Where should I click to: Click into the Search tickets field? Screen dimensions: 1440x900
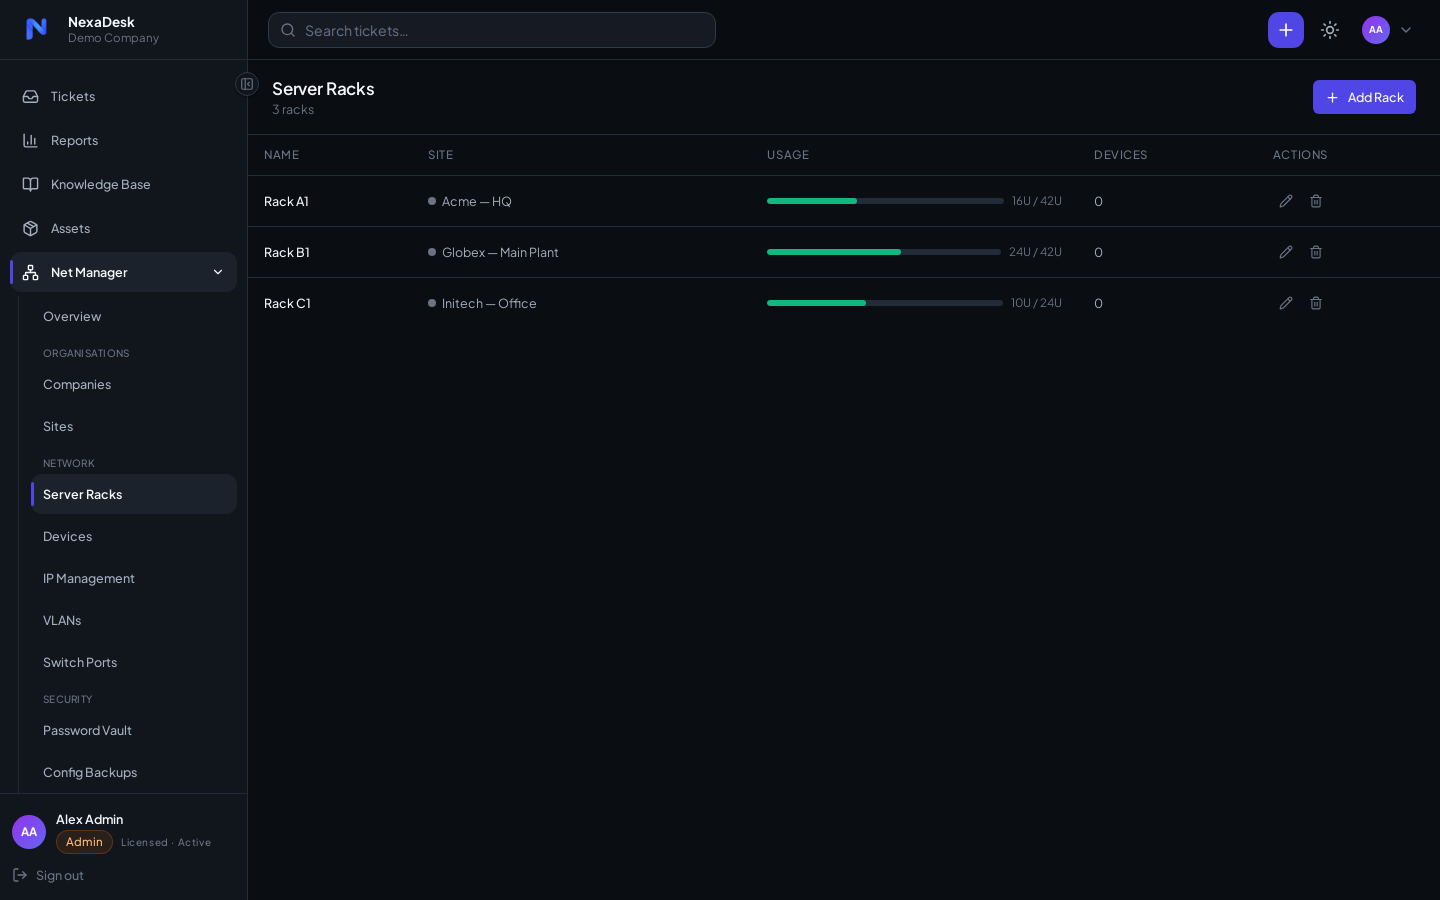492,30
